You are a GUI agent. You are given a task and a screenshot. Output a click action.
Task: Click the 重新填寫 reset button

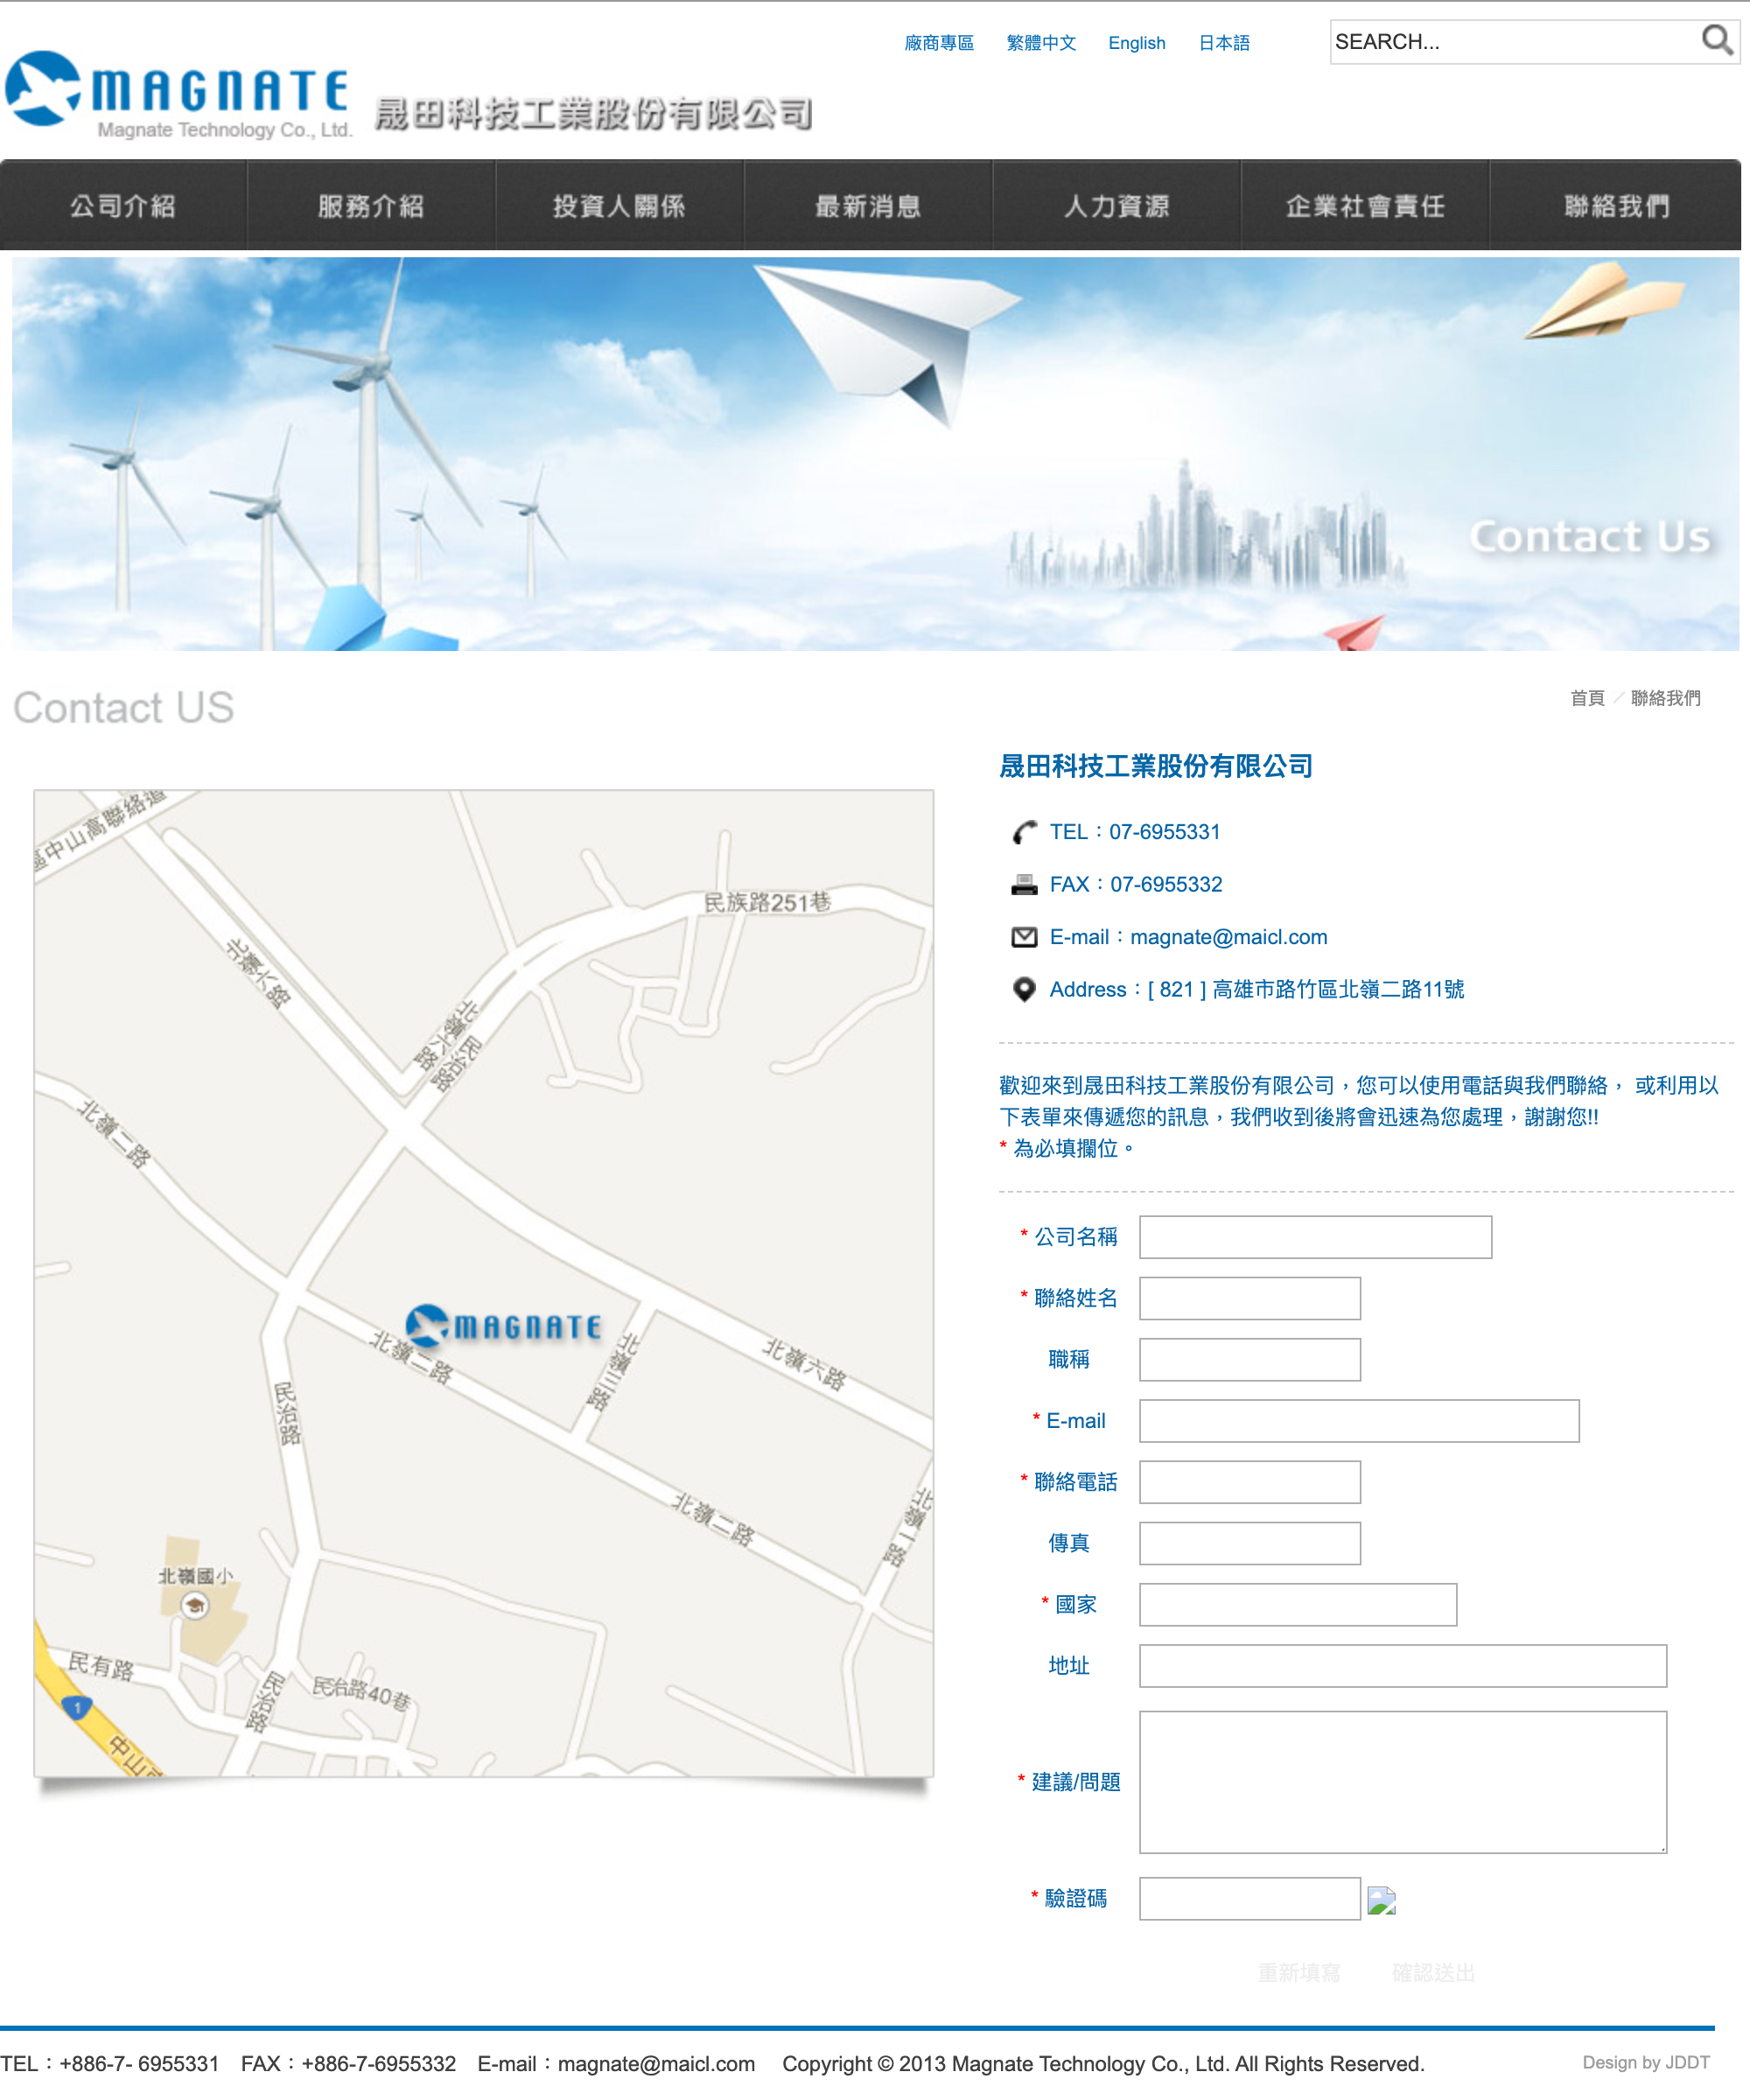click(x=1298, y=1973)
